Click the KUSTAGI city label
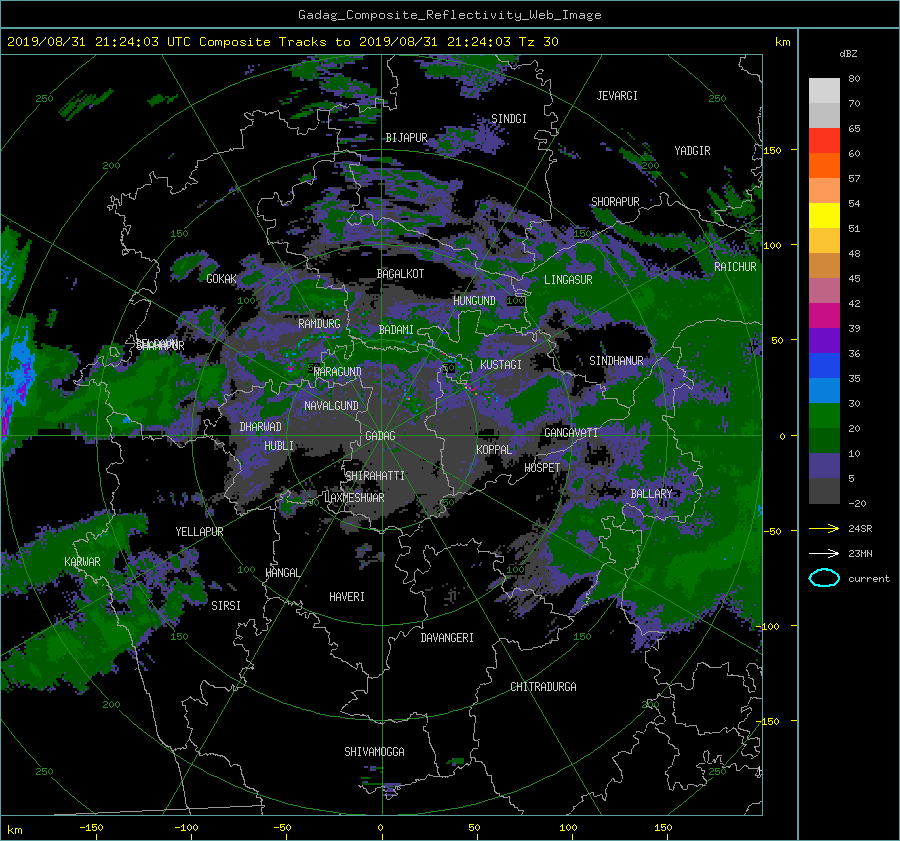Image resolution: width=900 pixels, height=841 pixels. pos(501,365)
